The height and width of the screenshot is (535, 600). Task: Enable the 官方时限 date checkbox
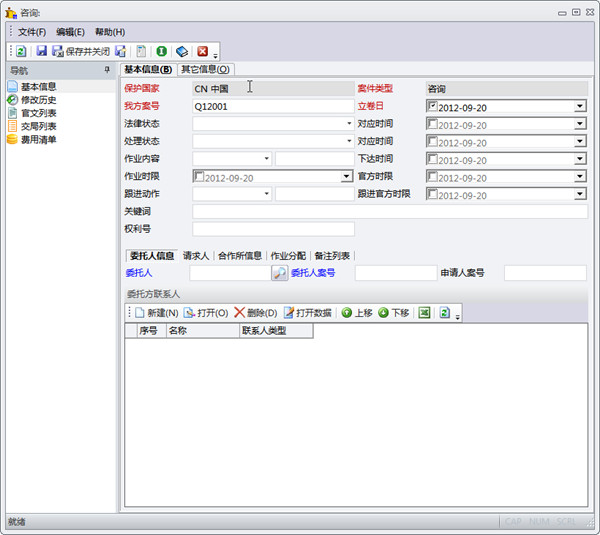(x=432, y=176)
